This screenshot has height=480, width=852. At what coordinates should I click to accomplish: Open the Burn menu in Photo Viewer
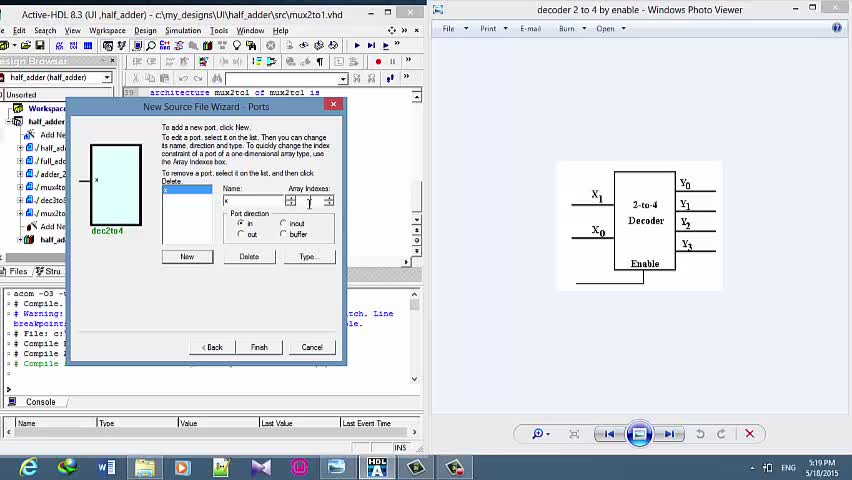(568, 28)
